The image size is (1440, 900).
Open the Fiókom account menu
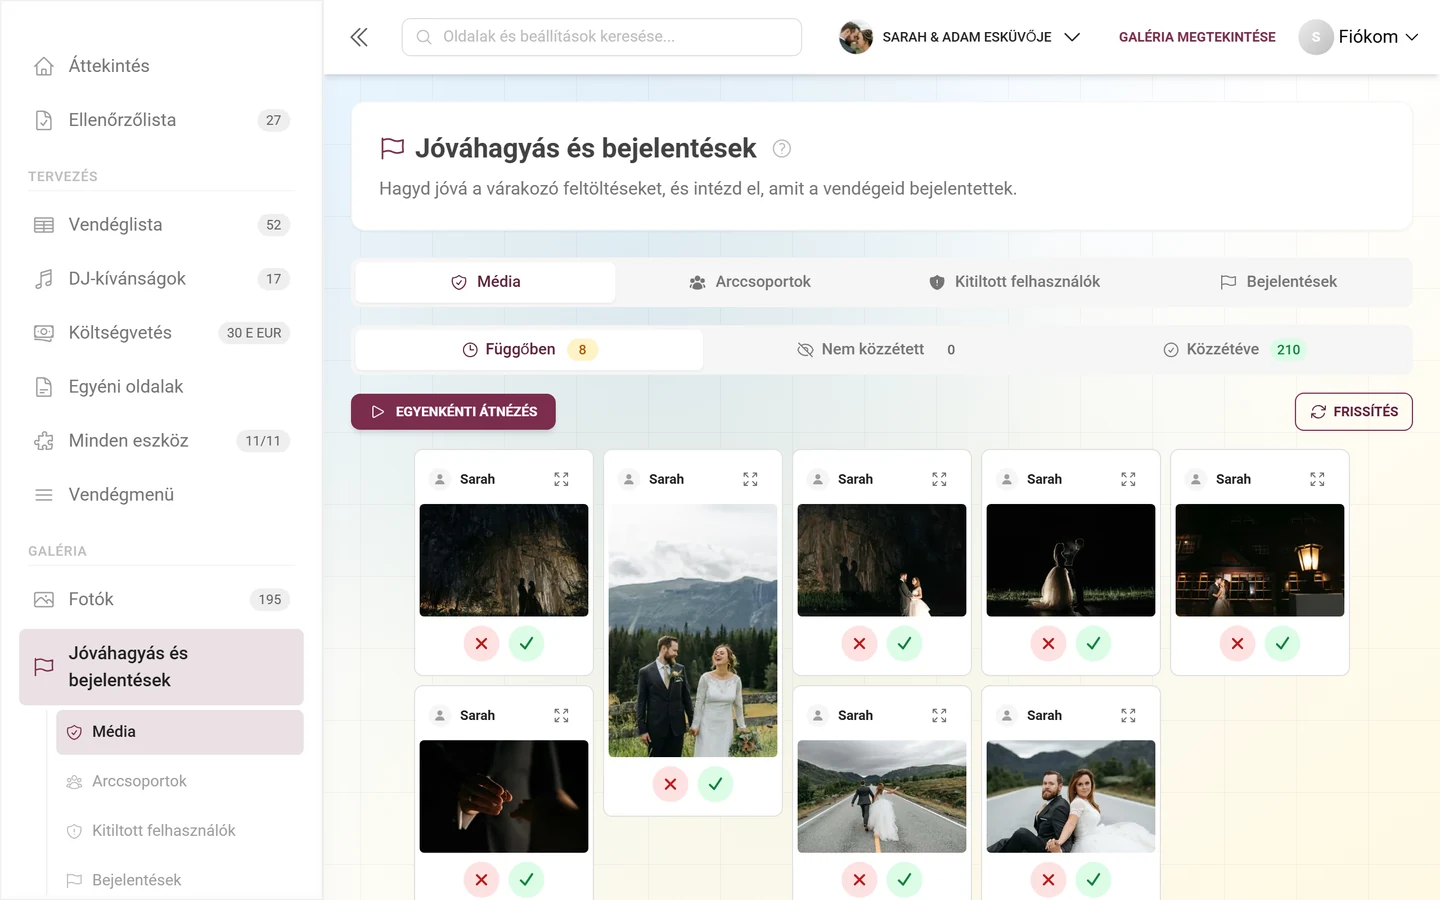(x=1358, y=37)
